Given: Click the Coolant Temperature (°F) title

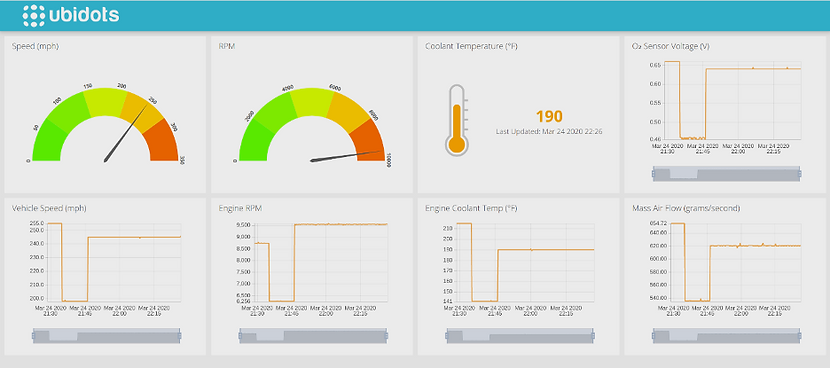Looking at the screenshot, I should point(471,46).
